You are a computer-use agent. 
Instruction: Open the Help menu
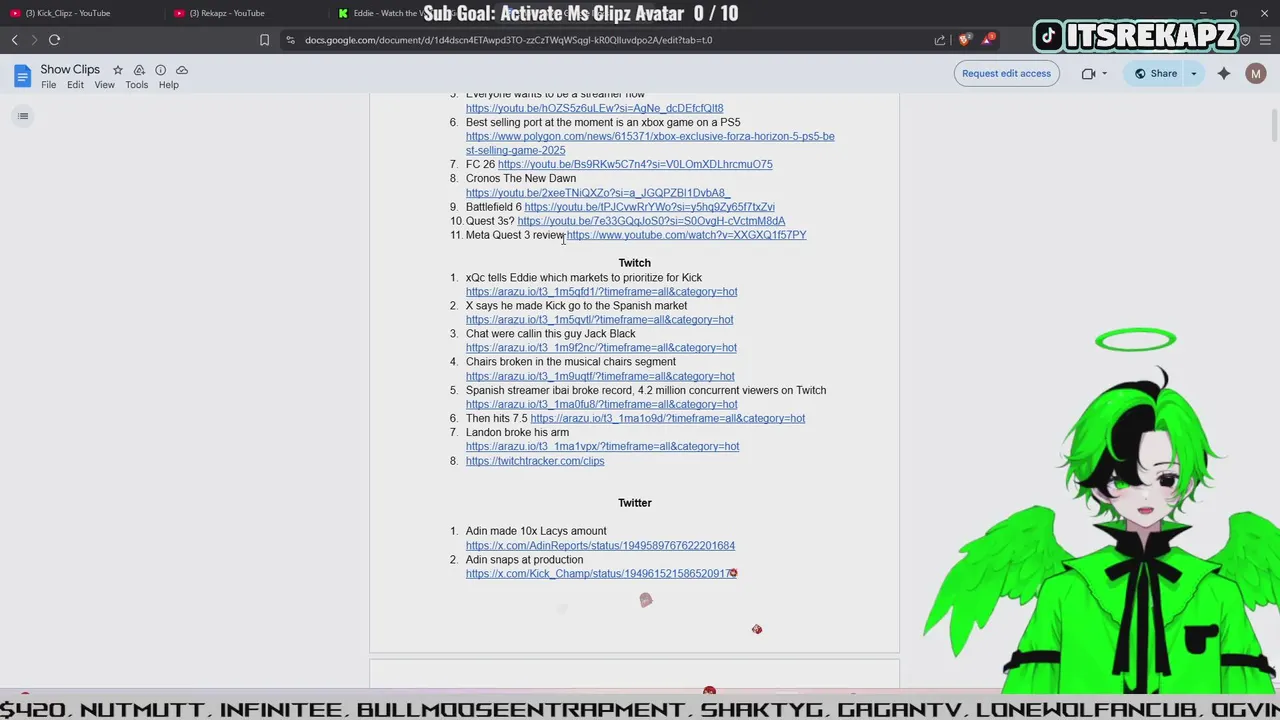[168, 85]
